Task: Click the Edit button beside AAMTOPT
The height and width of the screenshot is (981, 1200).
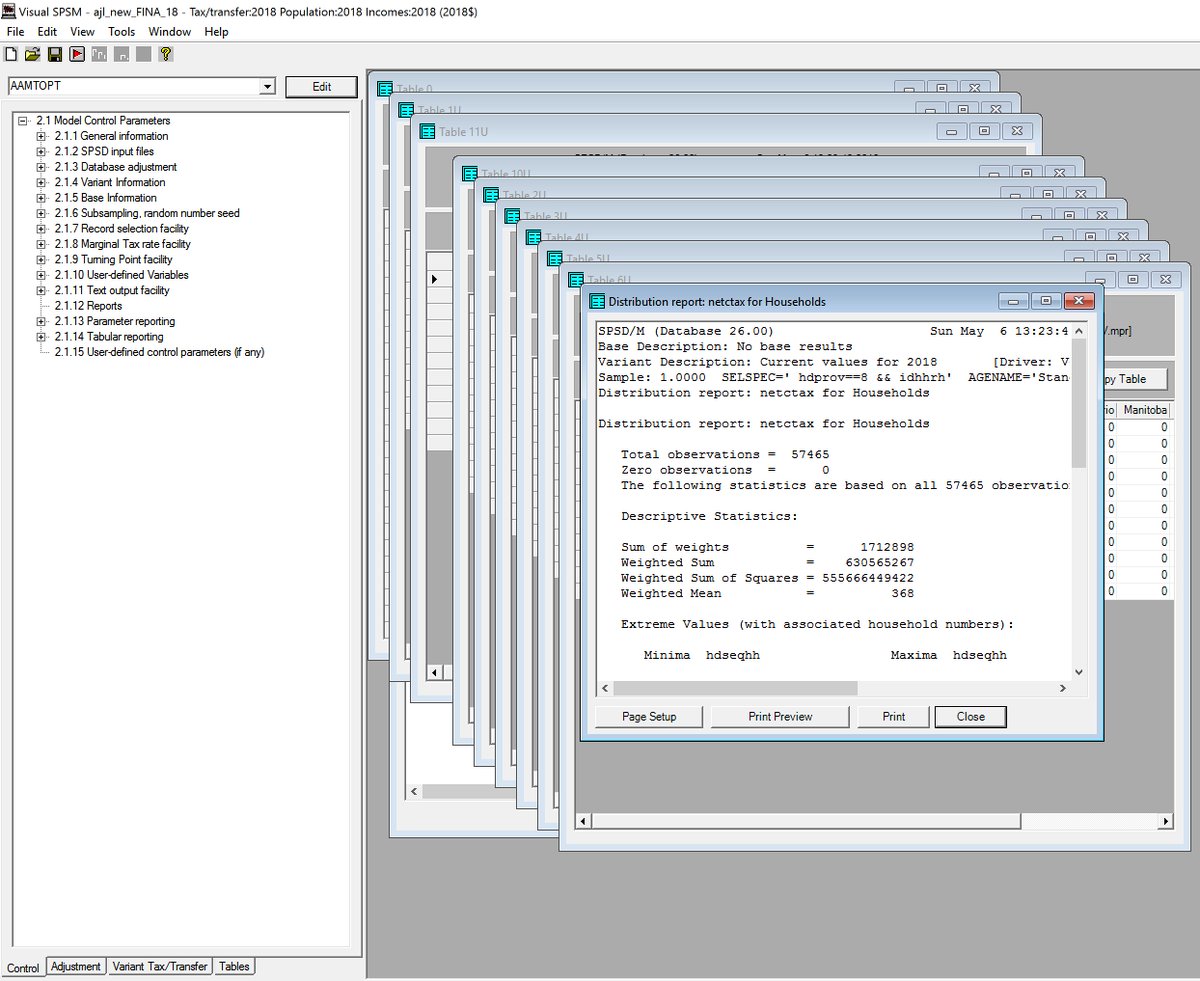Action: tap(321, 87)
